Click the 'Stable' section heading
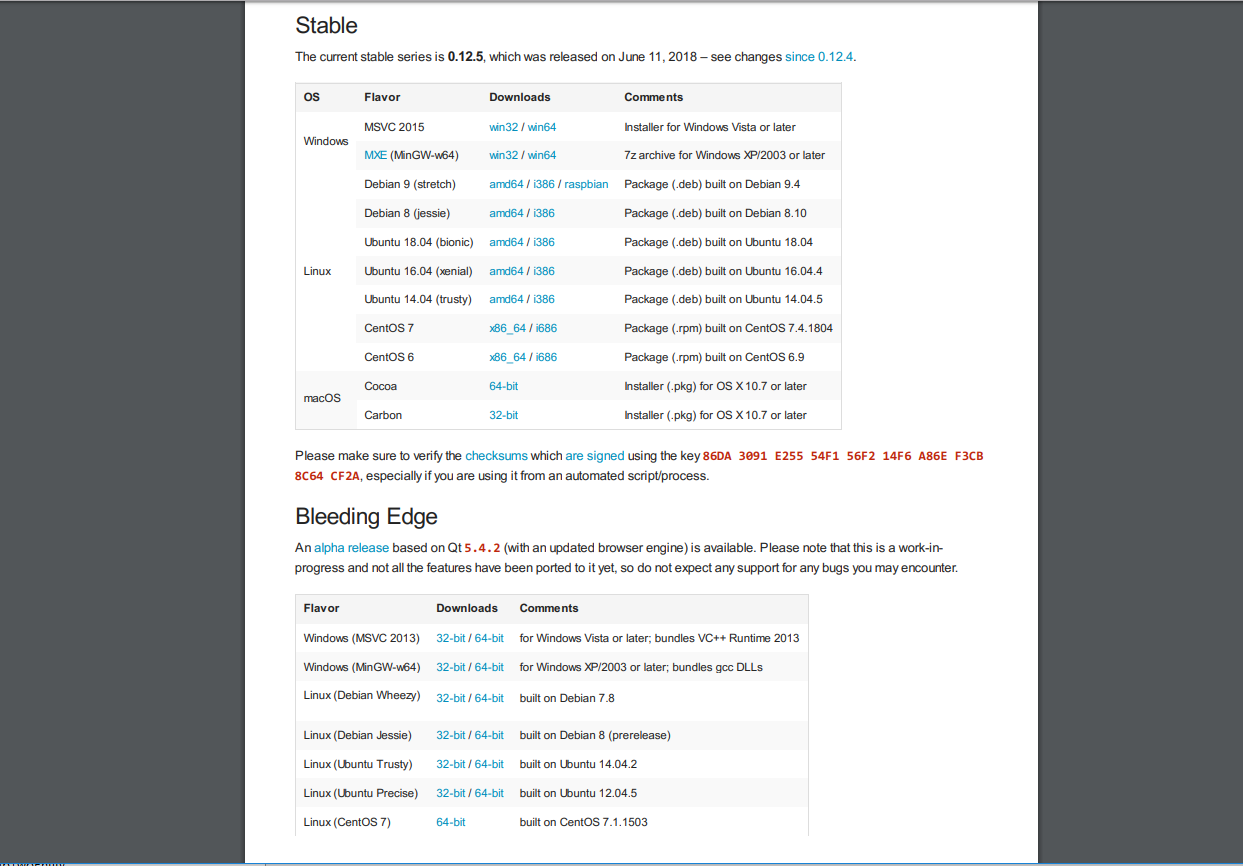The image size is (1243, 866). coord(326,25)
